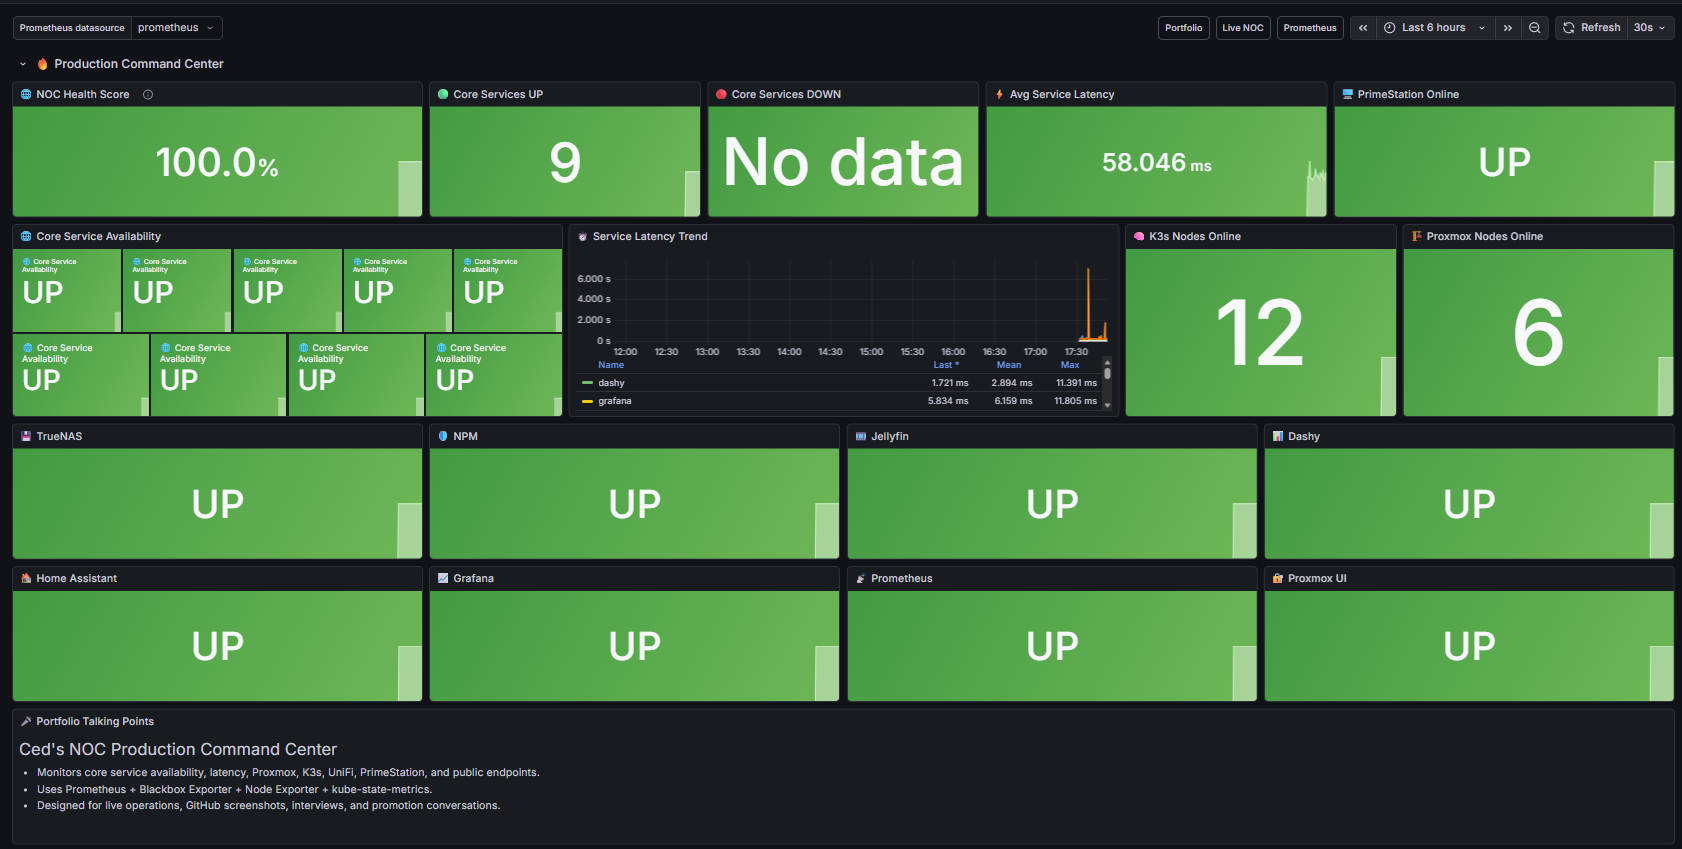Click the NOC Health Score globe icon

pyautogui.click(x=26, y=94)
